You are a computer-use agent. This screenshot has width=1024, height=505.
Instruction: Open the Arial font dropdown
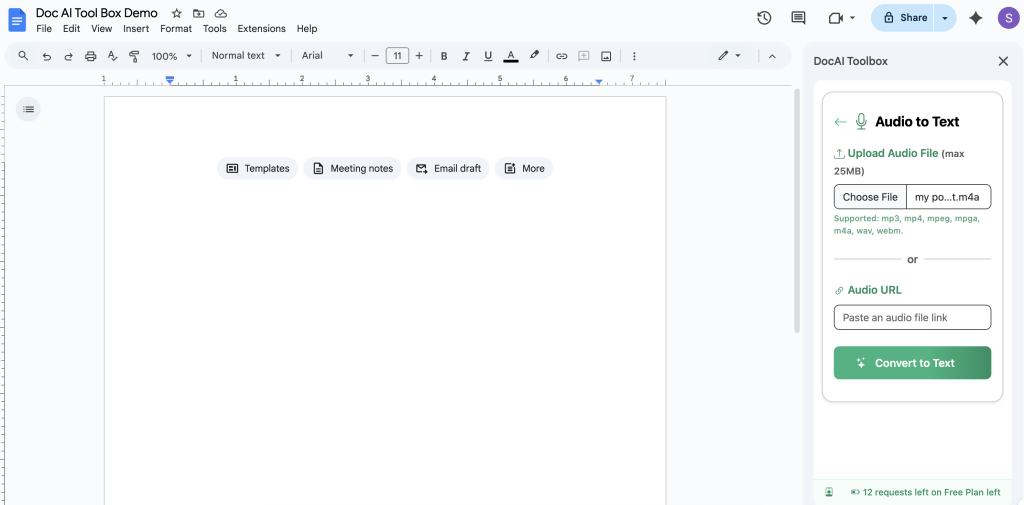click(327, 56)
